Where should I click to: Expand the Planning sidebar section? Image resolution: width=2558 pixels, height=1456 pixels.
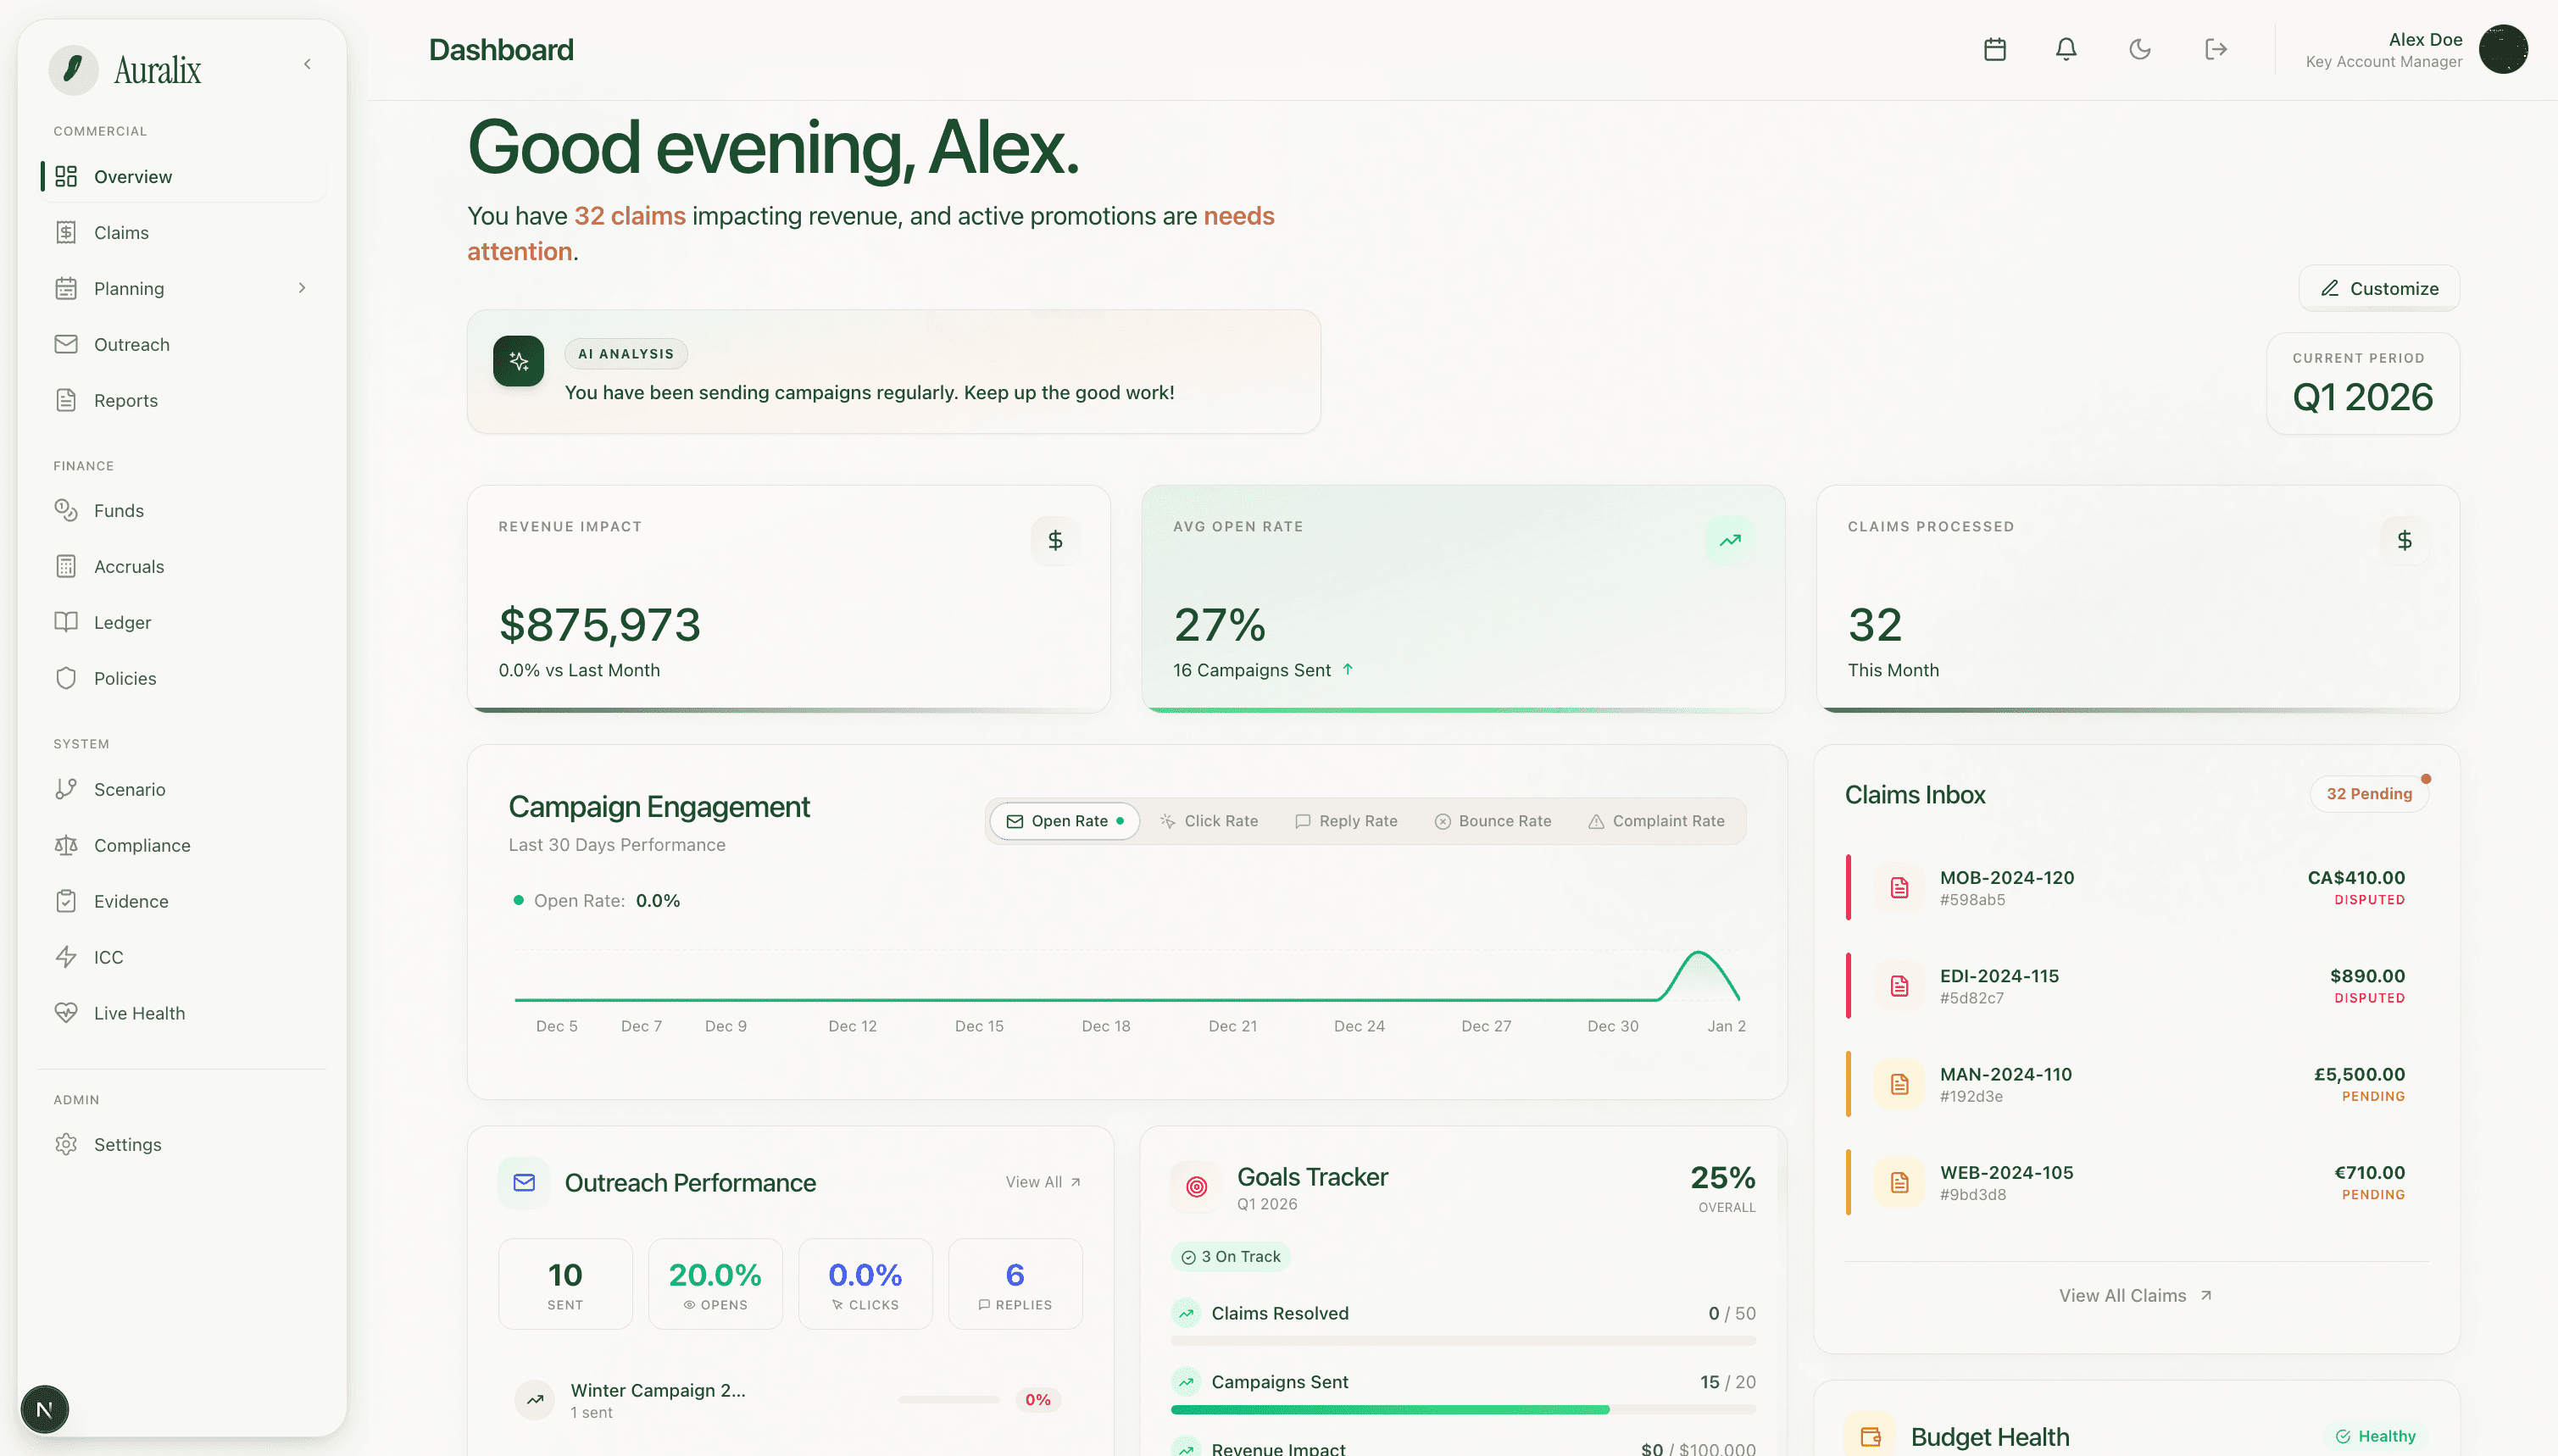(301, 288)
